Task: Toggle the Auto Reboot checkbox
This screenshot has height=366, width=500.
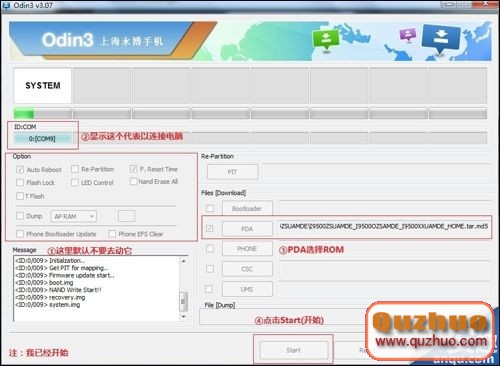Action: click(20, 170)
